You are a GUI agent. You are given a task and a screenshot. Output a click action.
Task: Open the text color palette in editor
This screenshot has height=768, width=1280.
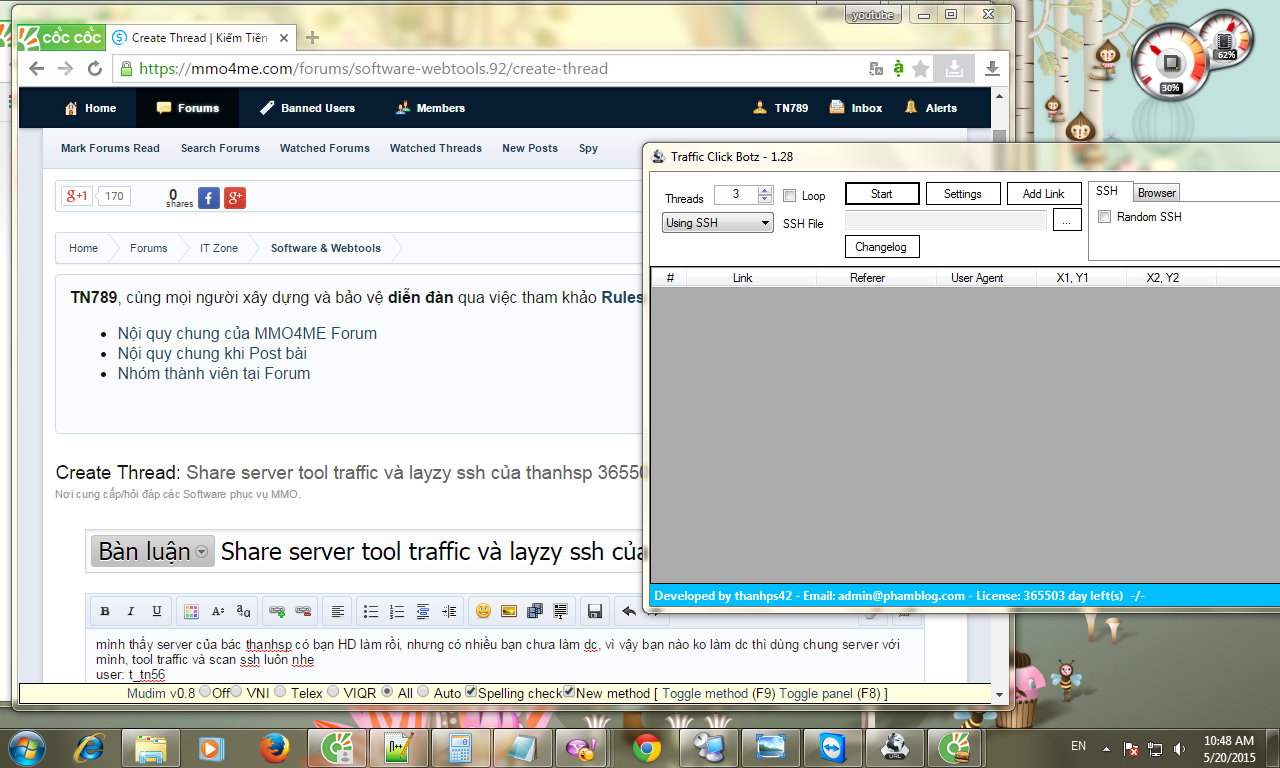(x=191, y=611)
